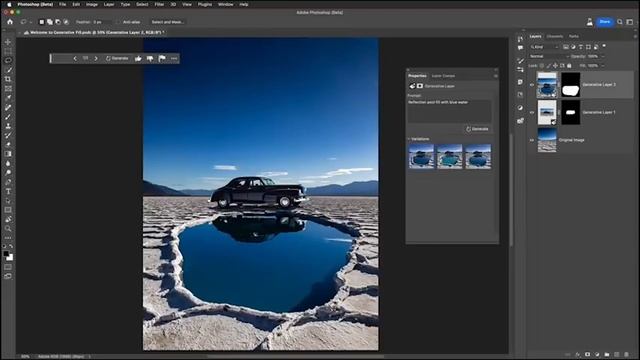Hide Generative Layer 1 with eye icon
Image resolution: width=640 pixels, height=360 pixels.
(x=532, y=112)
